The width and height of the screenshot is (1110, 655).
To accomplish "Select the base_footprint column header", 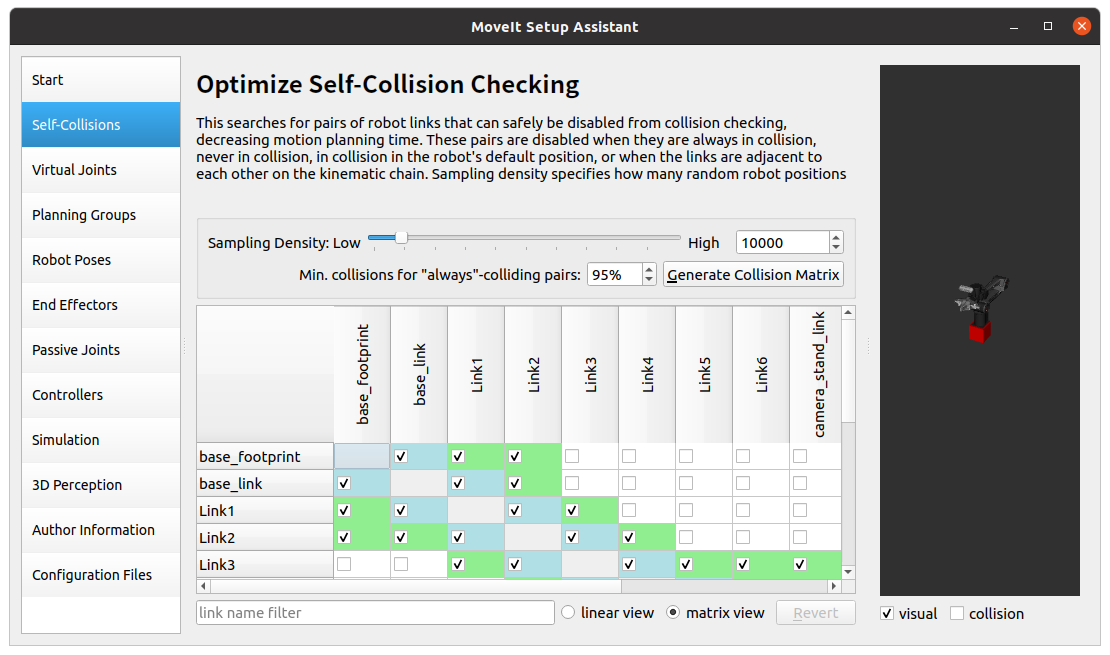I will tap(362, 375).
